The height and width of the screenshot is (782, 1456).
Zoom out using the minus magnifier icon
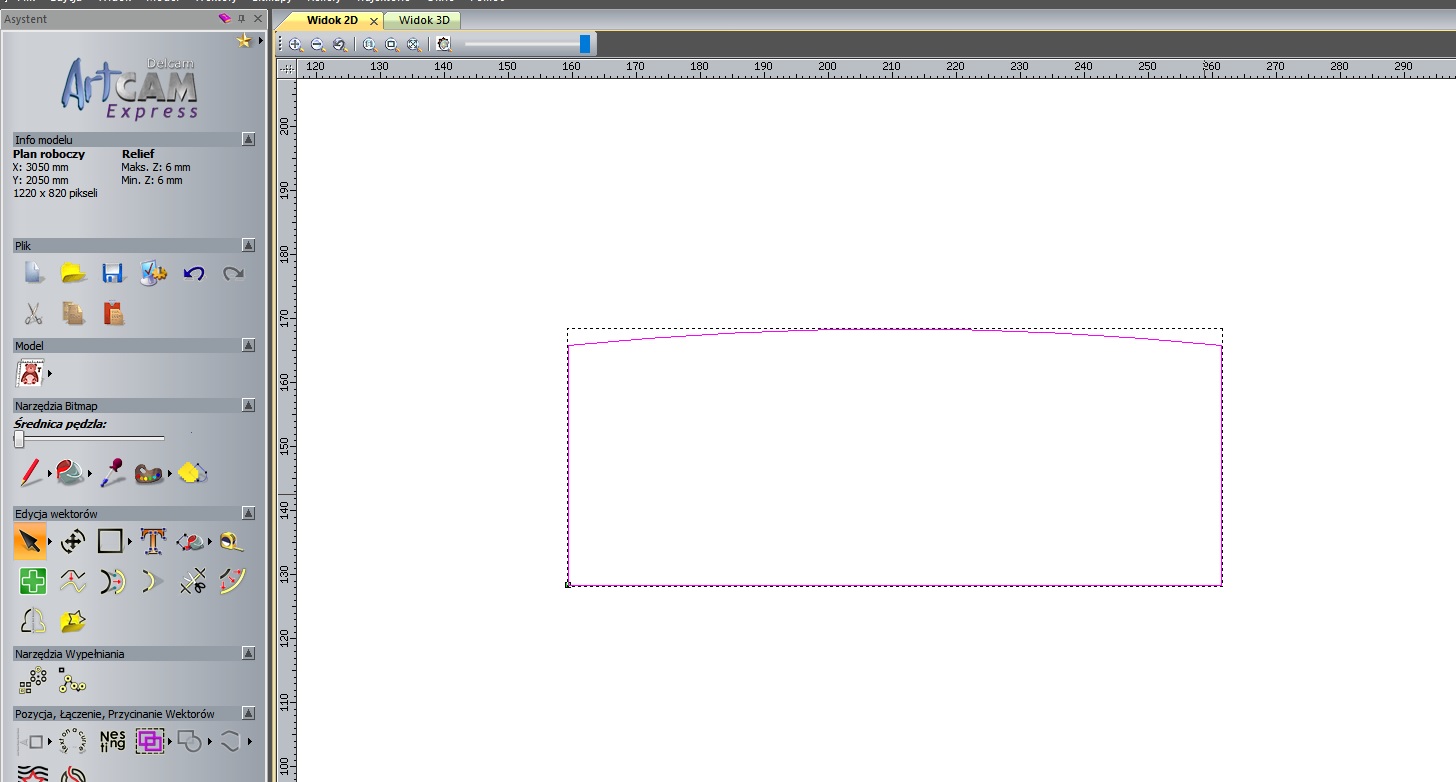pos(318,44)
